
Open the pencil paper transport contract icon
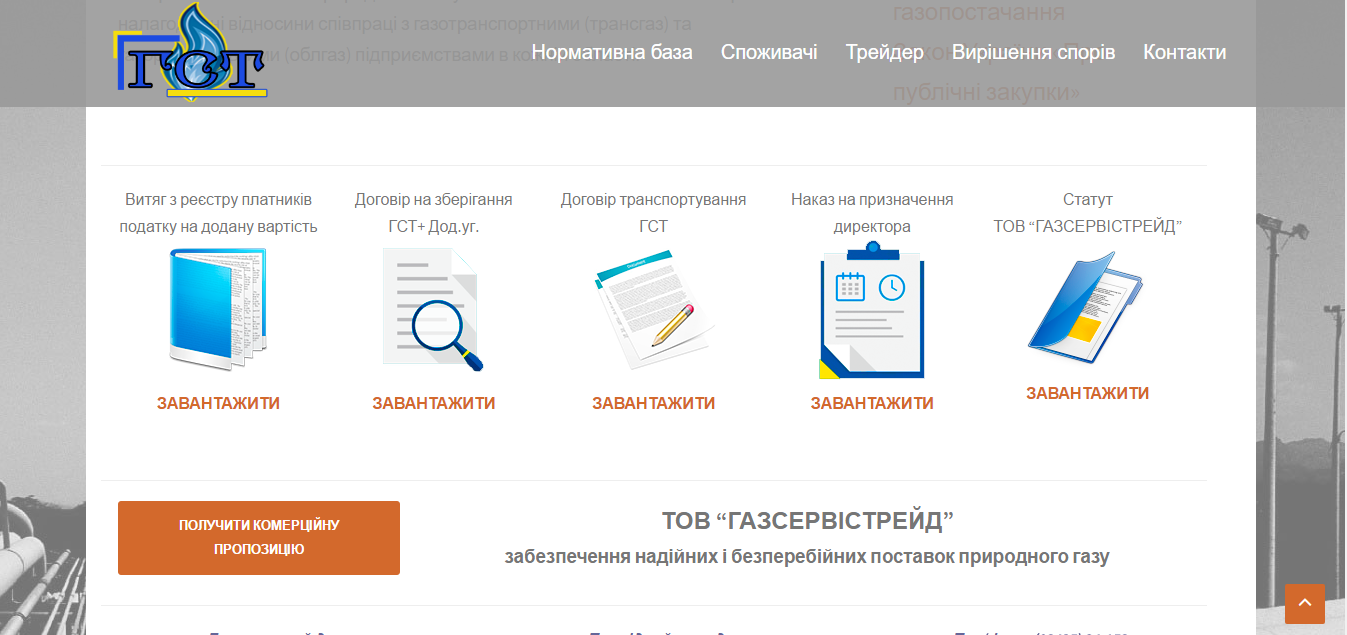coord(653,310)
